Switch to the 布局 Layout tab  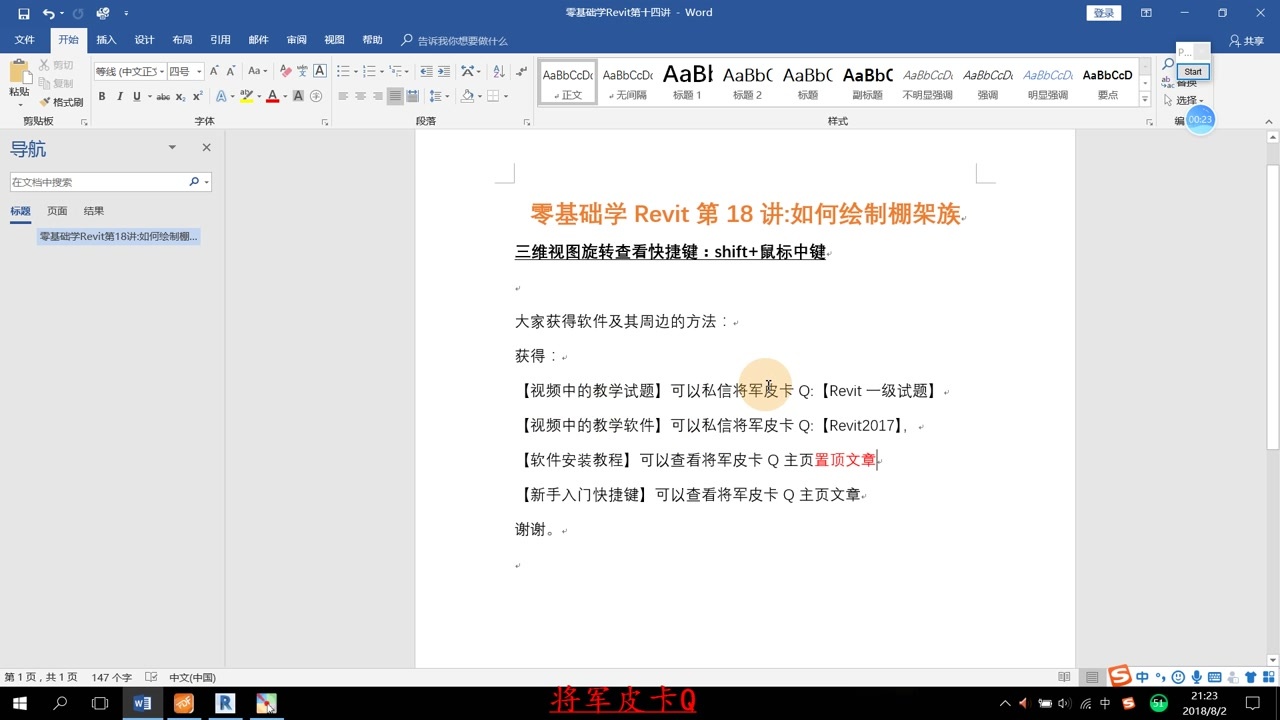point(182,40)
